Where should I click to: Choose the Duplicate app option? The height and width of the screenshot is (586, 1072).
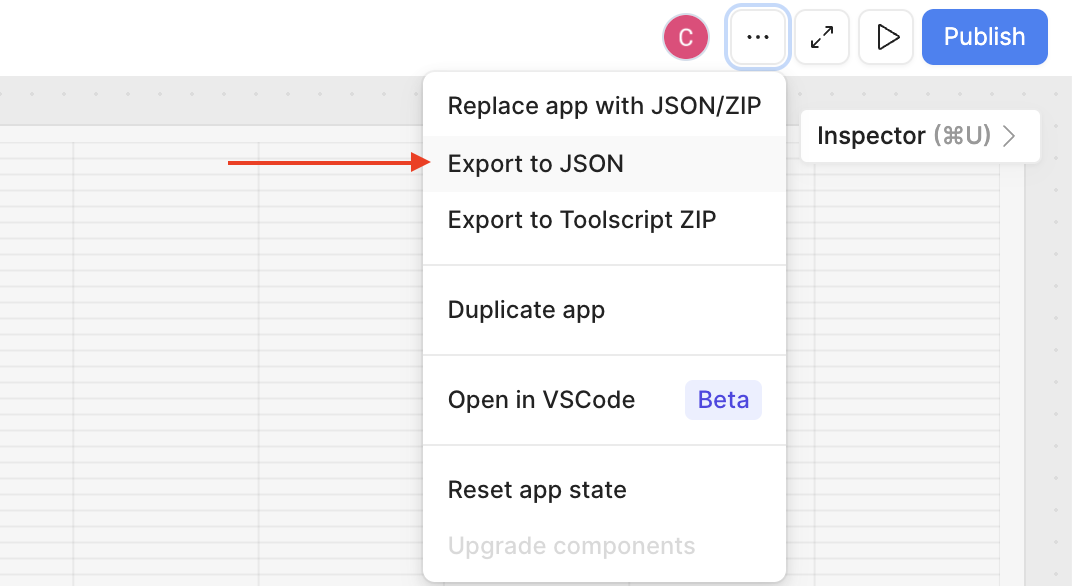coord(526,310)
